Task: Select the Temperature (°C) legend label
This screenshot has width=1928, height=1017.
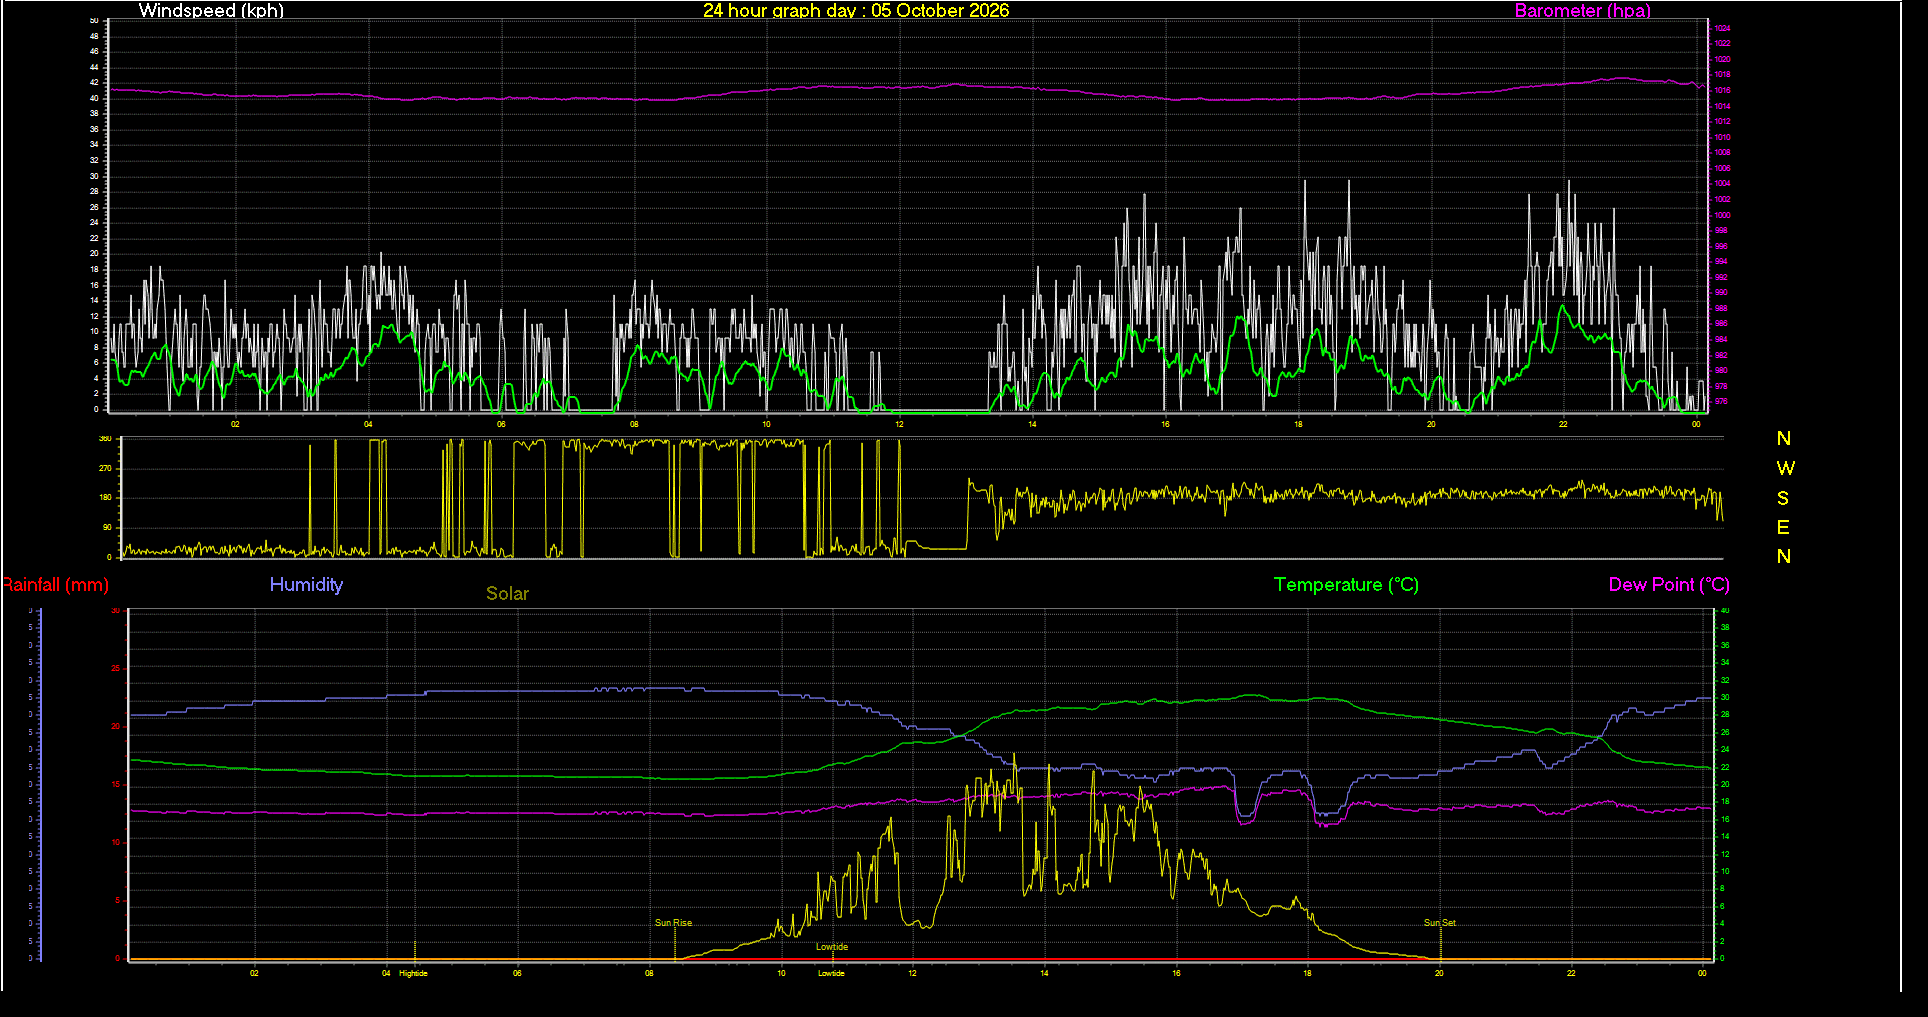Action: point(1346,585)
